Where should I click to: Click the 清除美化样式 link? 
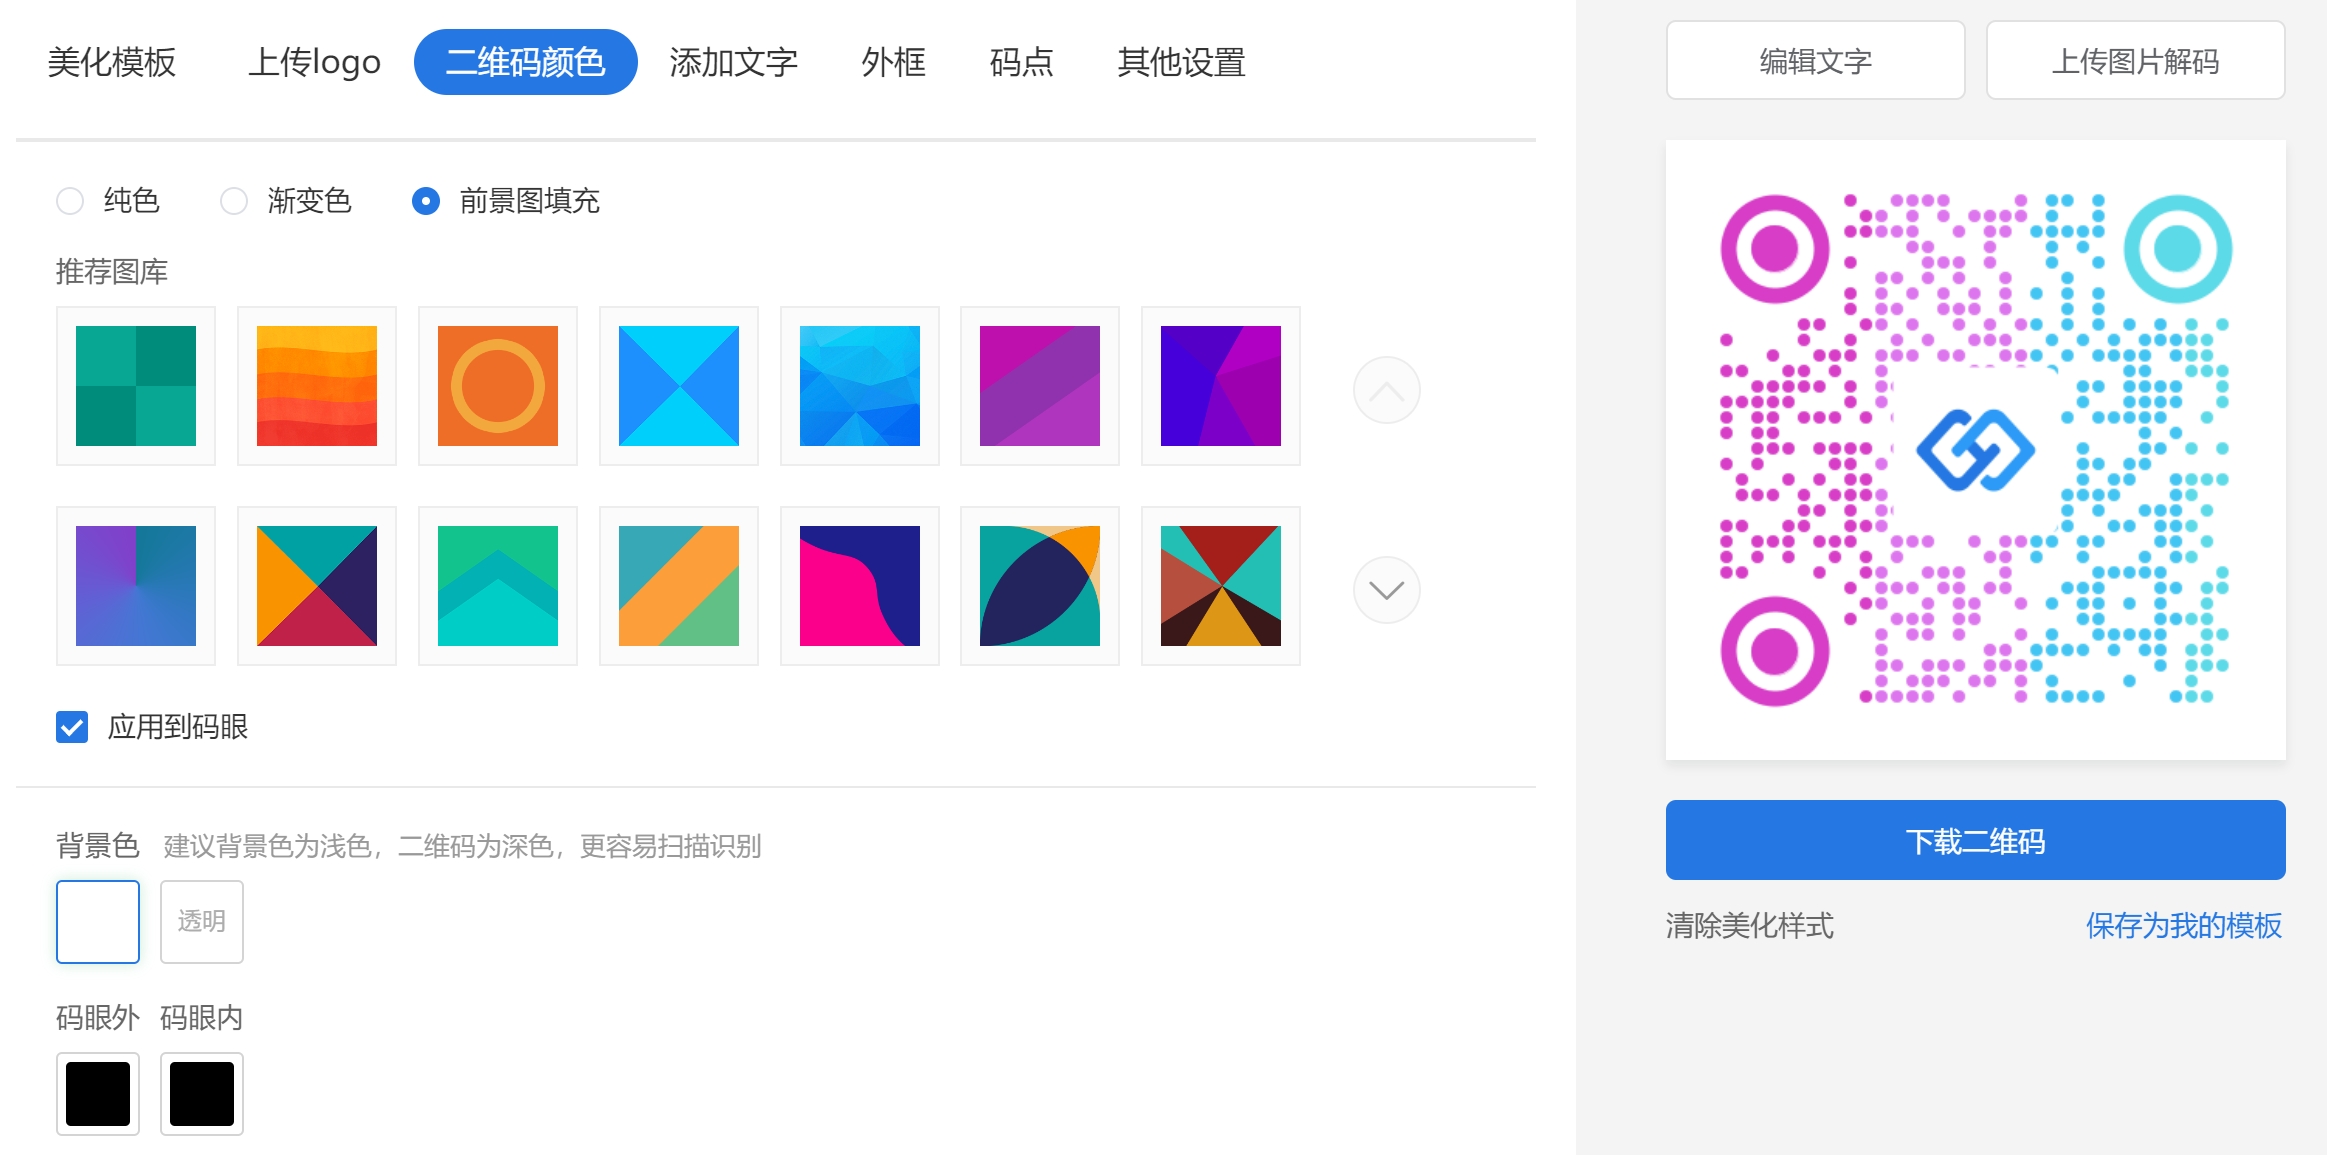tap(1750, 926)
